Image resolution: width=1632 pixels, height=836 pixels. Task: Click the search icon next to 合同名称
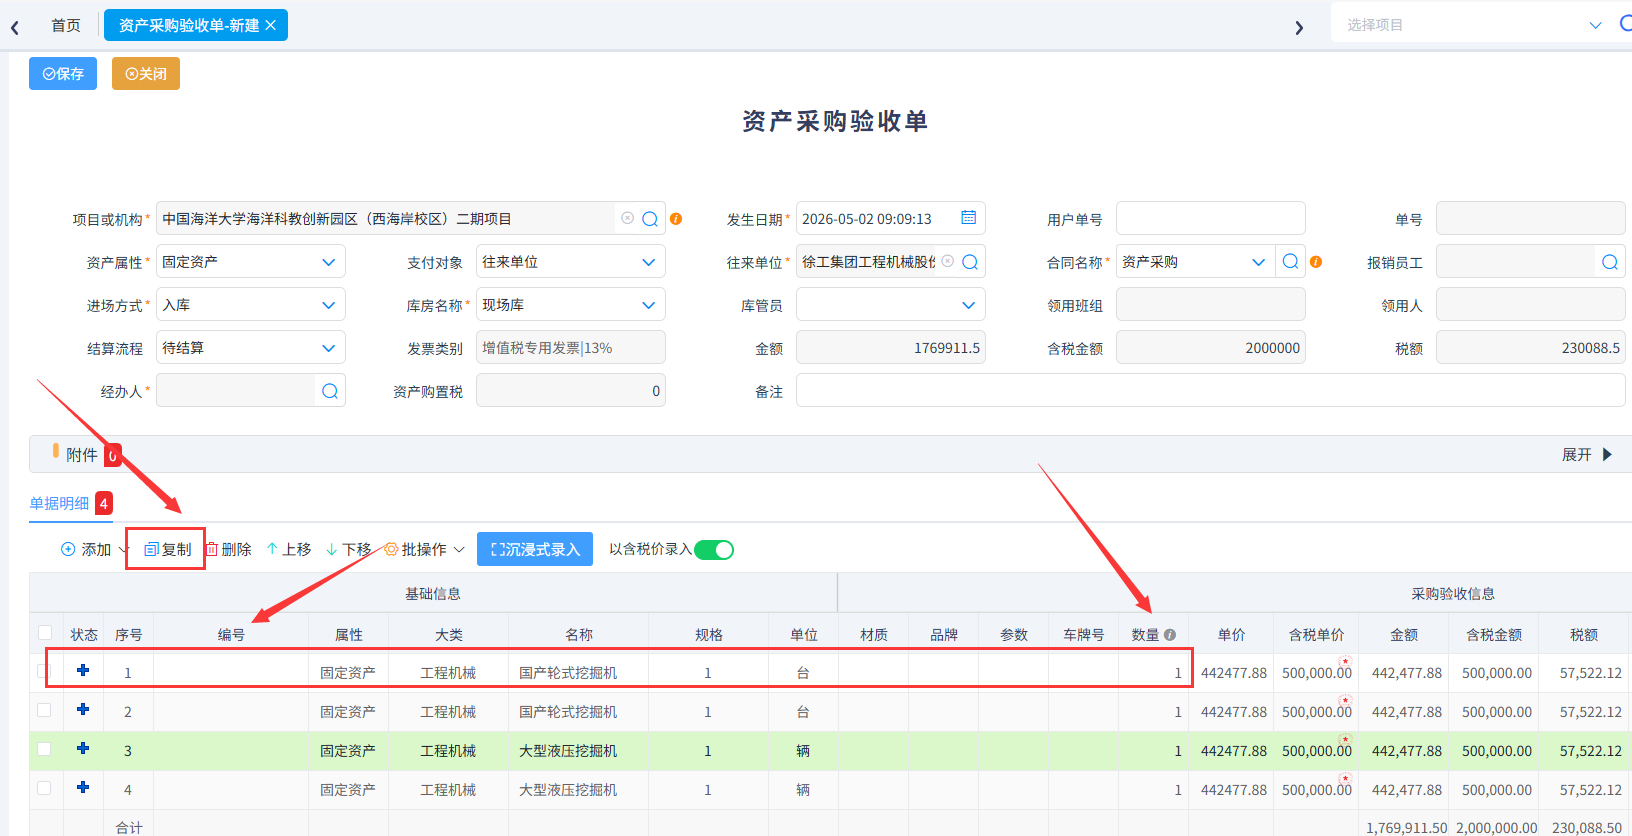(x=1291, y=262)
